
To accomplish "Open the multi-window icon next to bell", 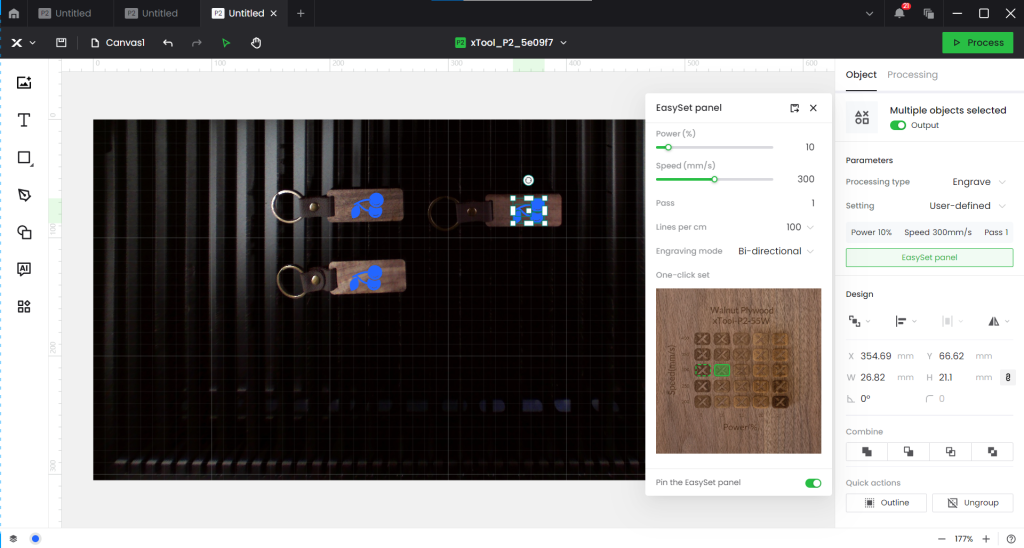I will point(929,13).
